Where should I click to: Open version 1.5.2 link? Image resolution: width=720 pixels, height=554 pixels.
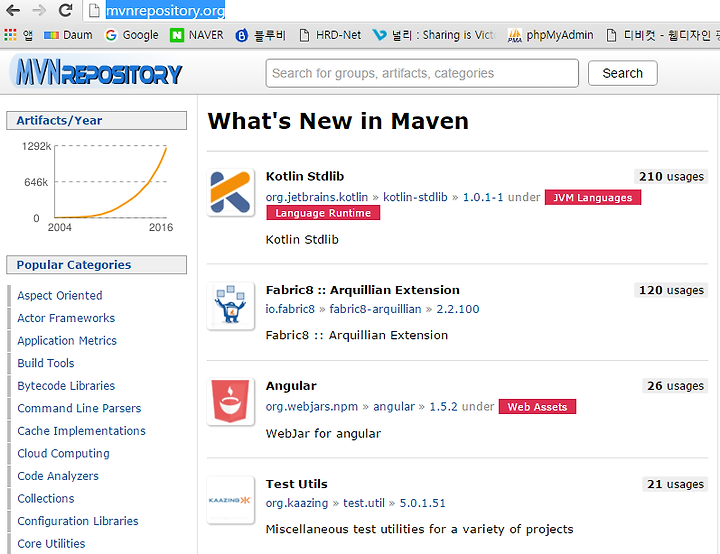click(444, 407)
